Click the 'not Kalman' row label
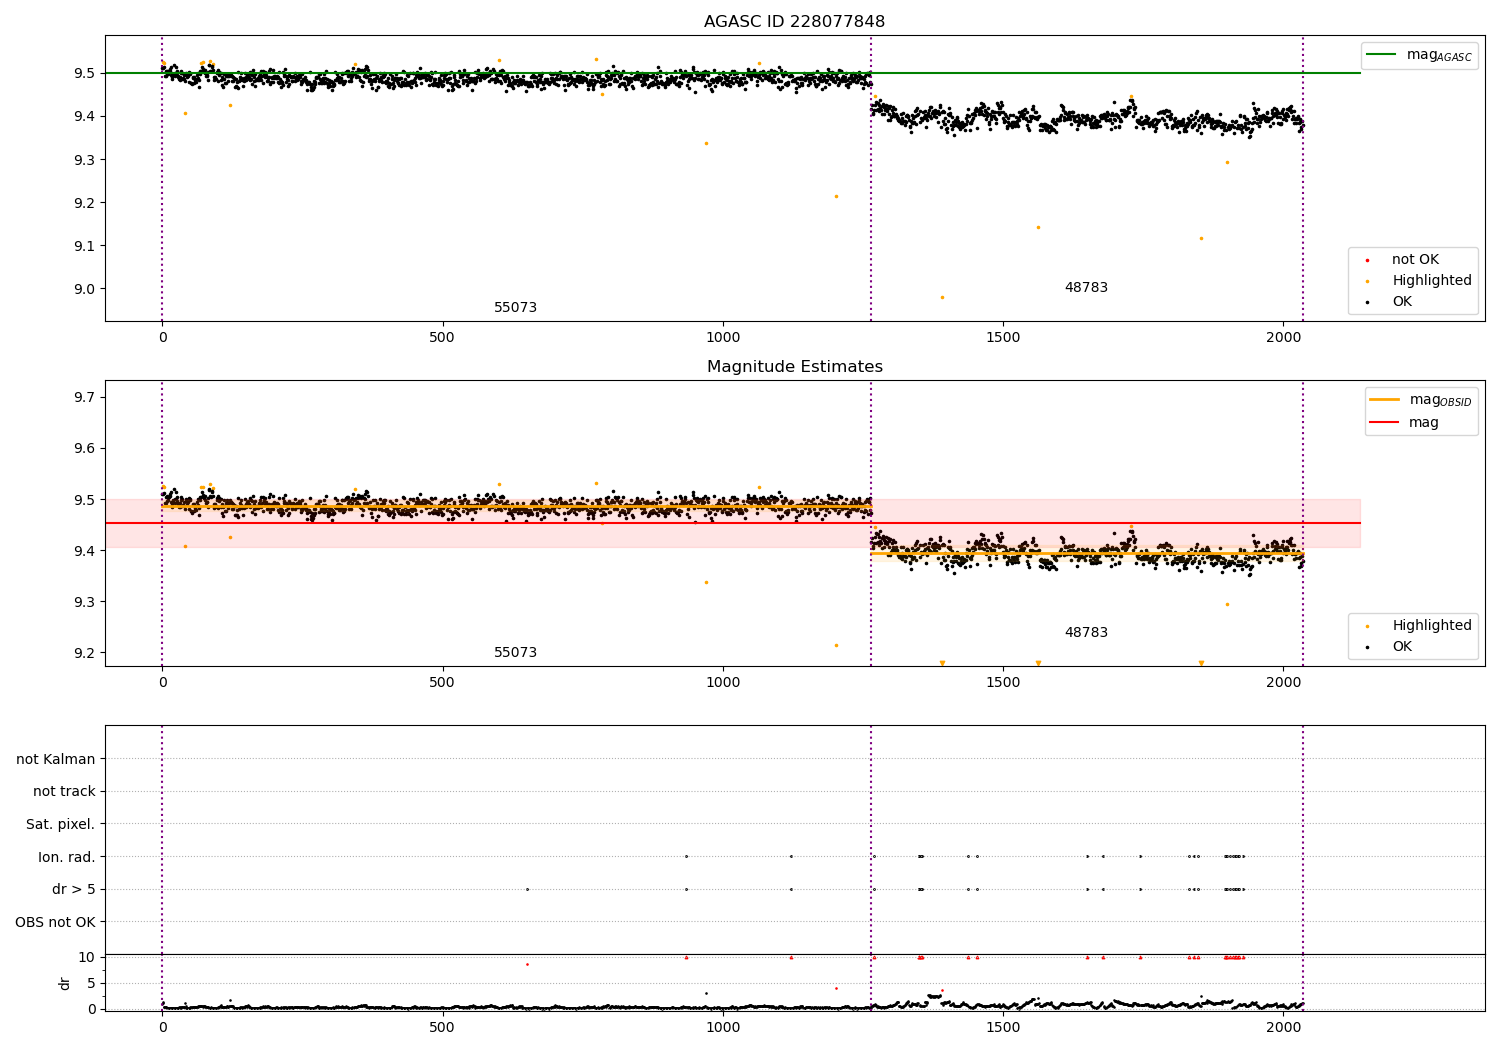The height and width of the screenshot is (1050, 1500). pos(56,759)
